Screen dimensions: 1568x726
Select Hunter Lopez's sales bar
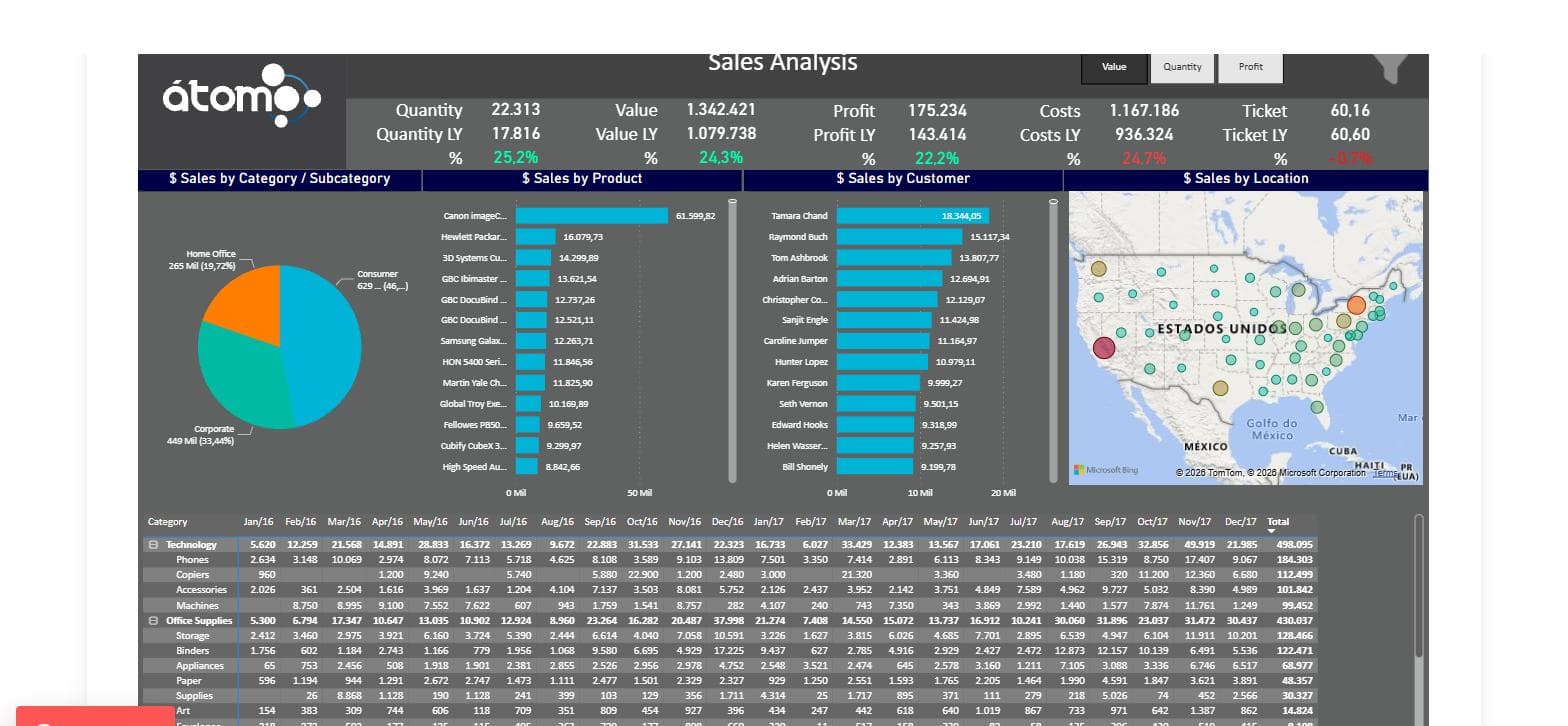(882, 362)
